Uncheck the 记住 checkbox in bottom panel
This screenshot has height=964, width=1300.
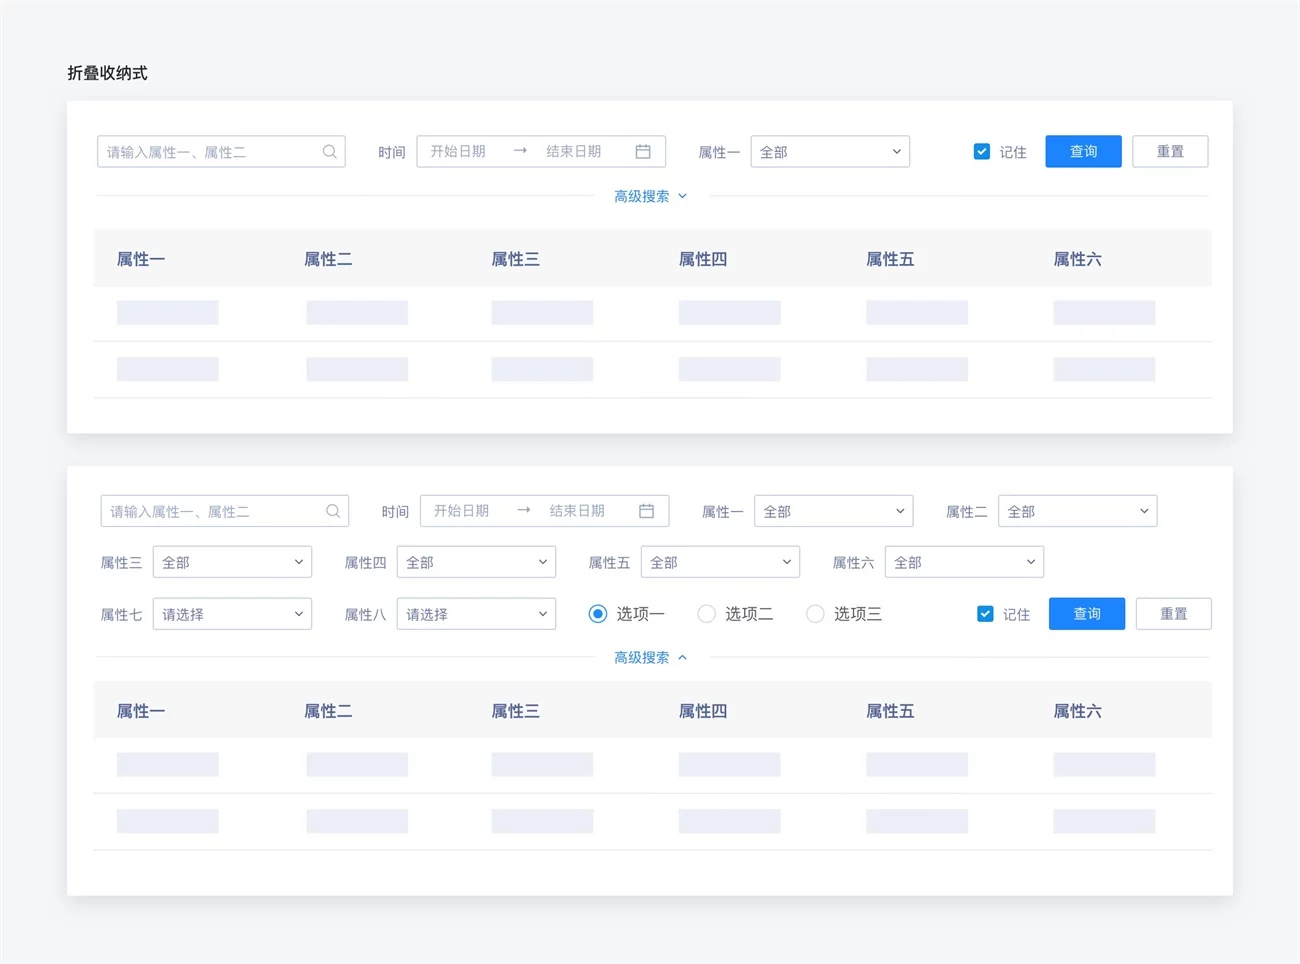tap(985, 614)
